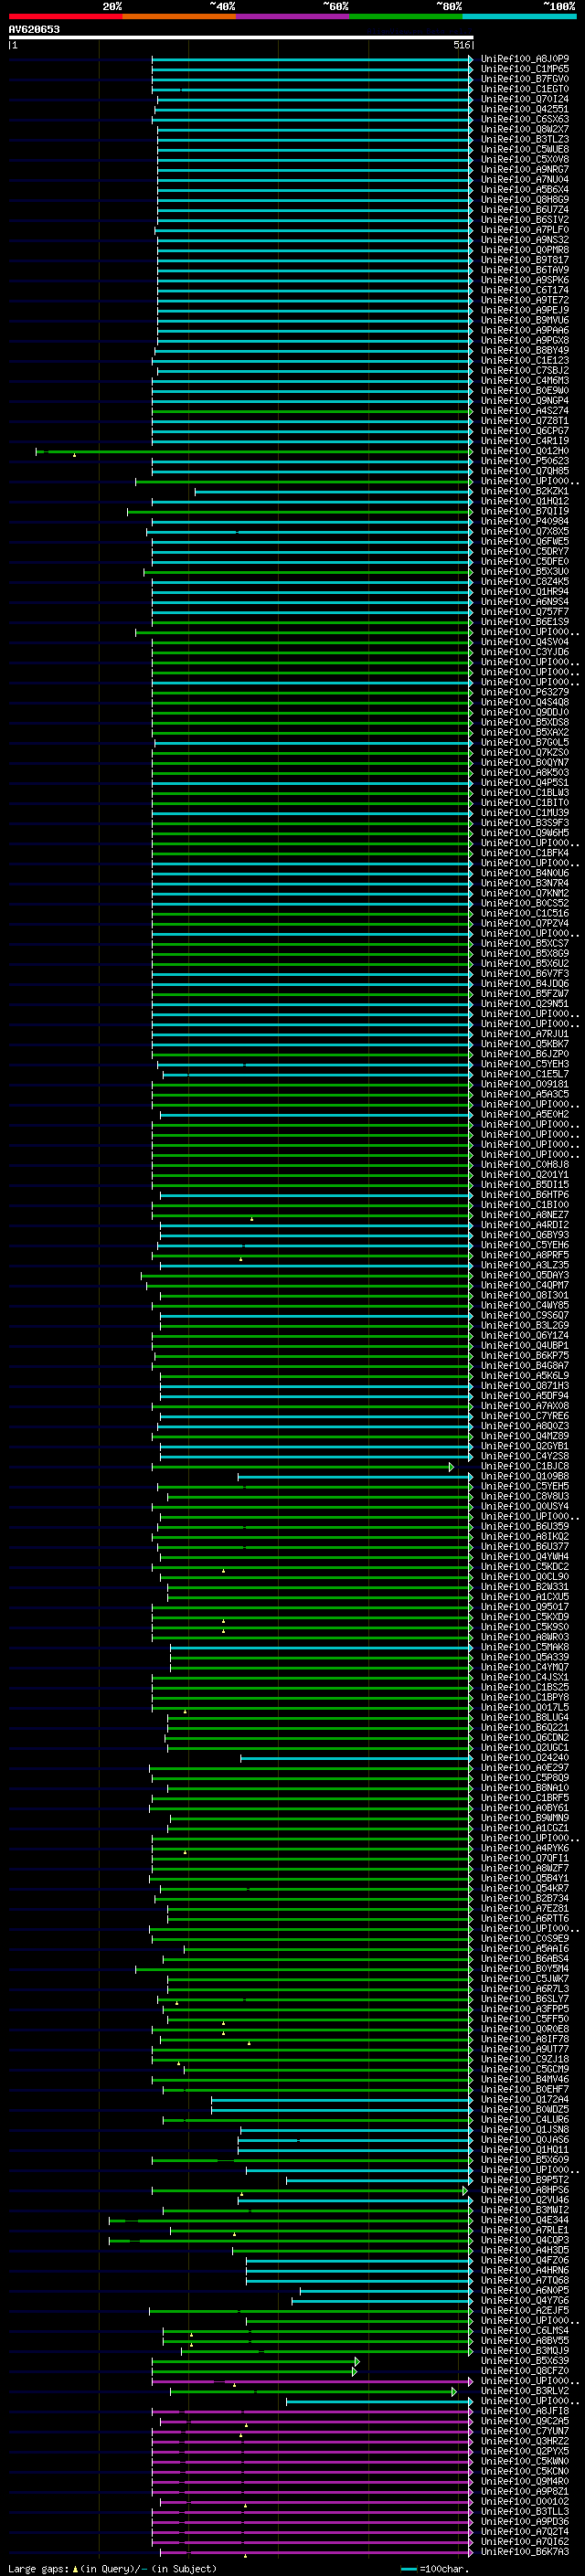Select the UniRef100_B6K7A3 label

coord(525,2552)
